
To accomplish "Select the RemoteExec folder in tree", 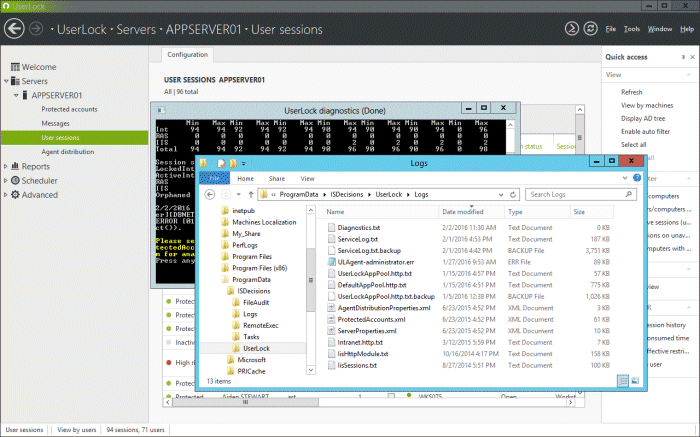I will [x=260, y=325].
